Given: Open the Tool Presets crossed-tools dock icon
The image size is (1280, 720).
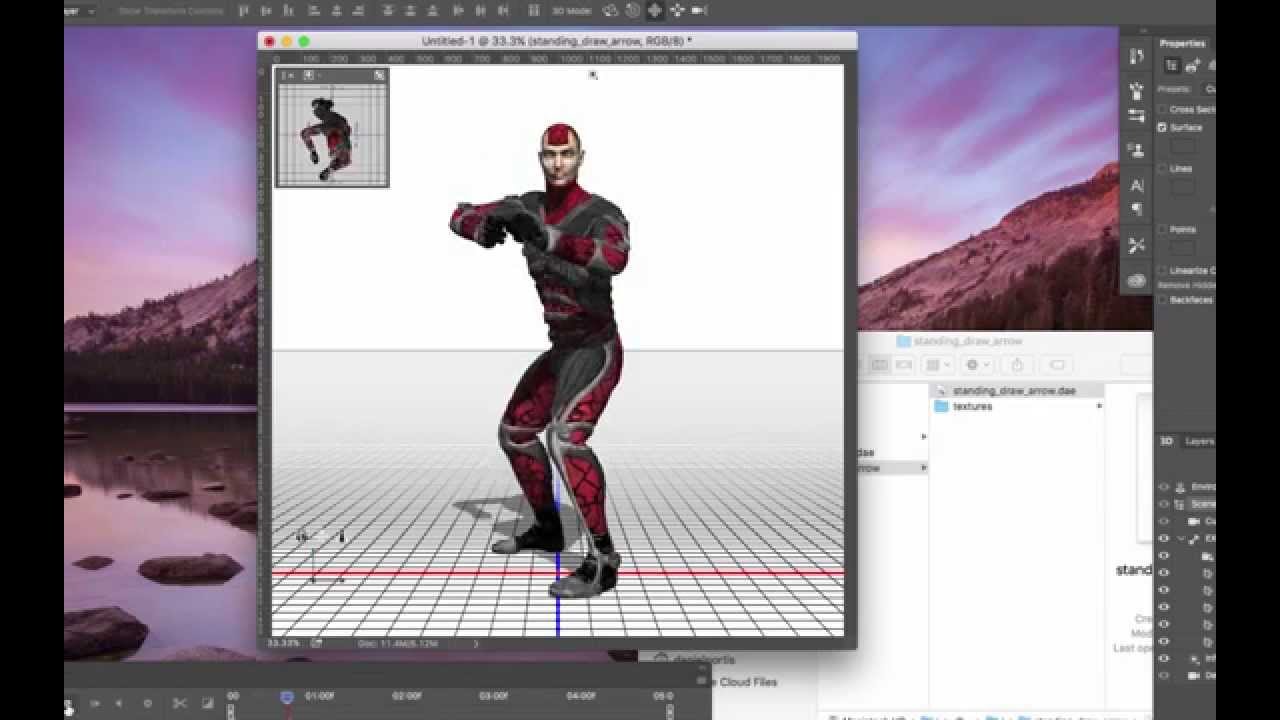Looking at the screenshot, I should click(1136, 245).
